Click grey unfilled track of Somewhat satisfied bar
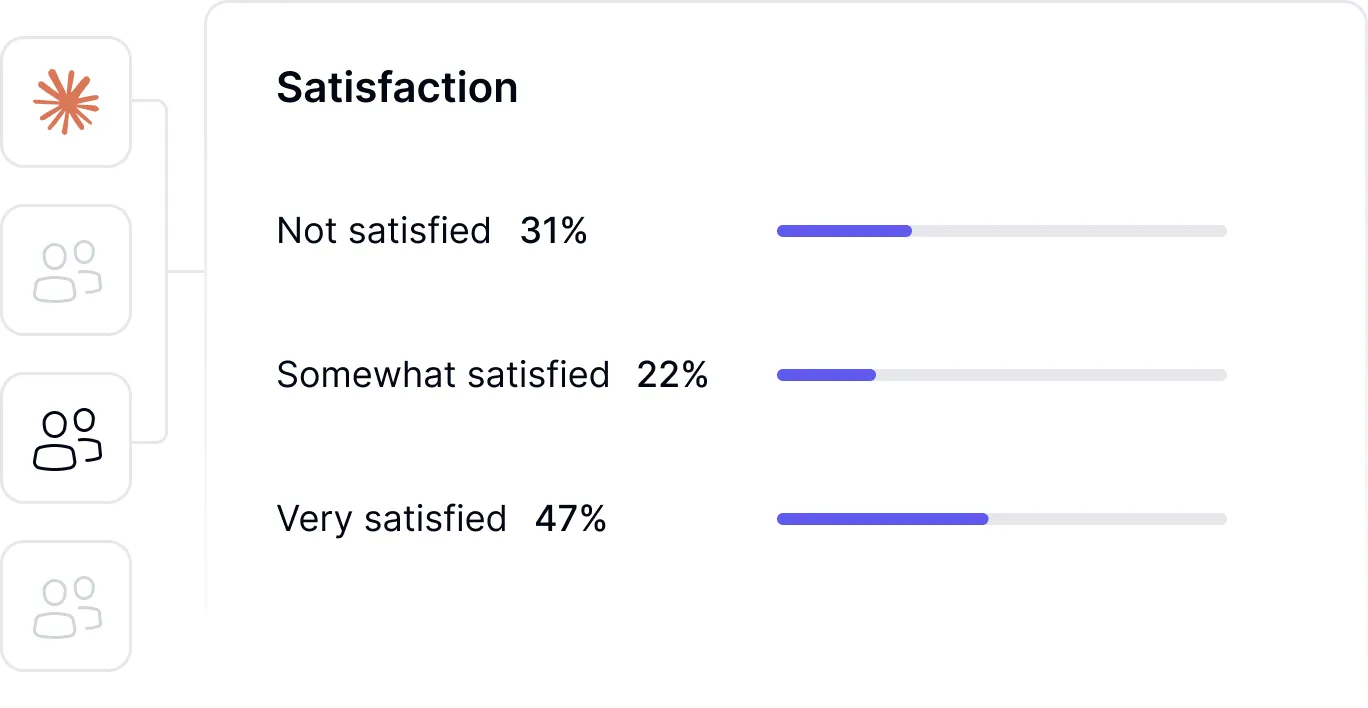 (x=1050, y=375)
